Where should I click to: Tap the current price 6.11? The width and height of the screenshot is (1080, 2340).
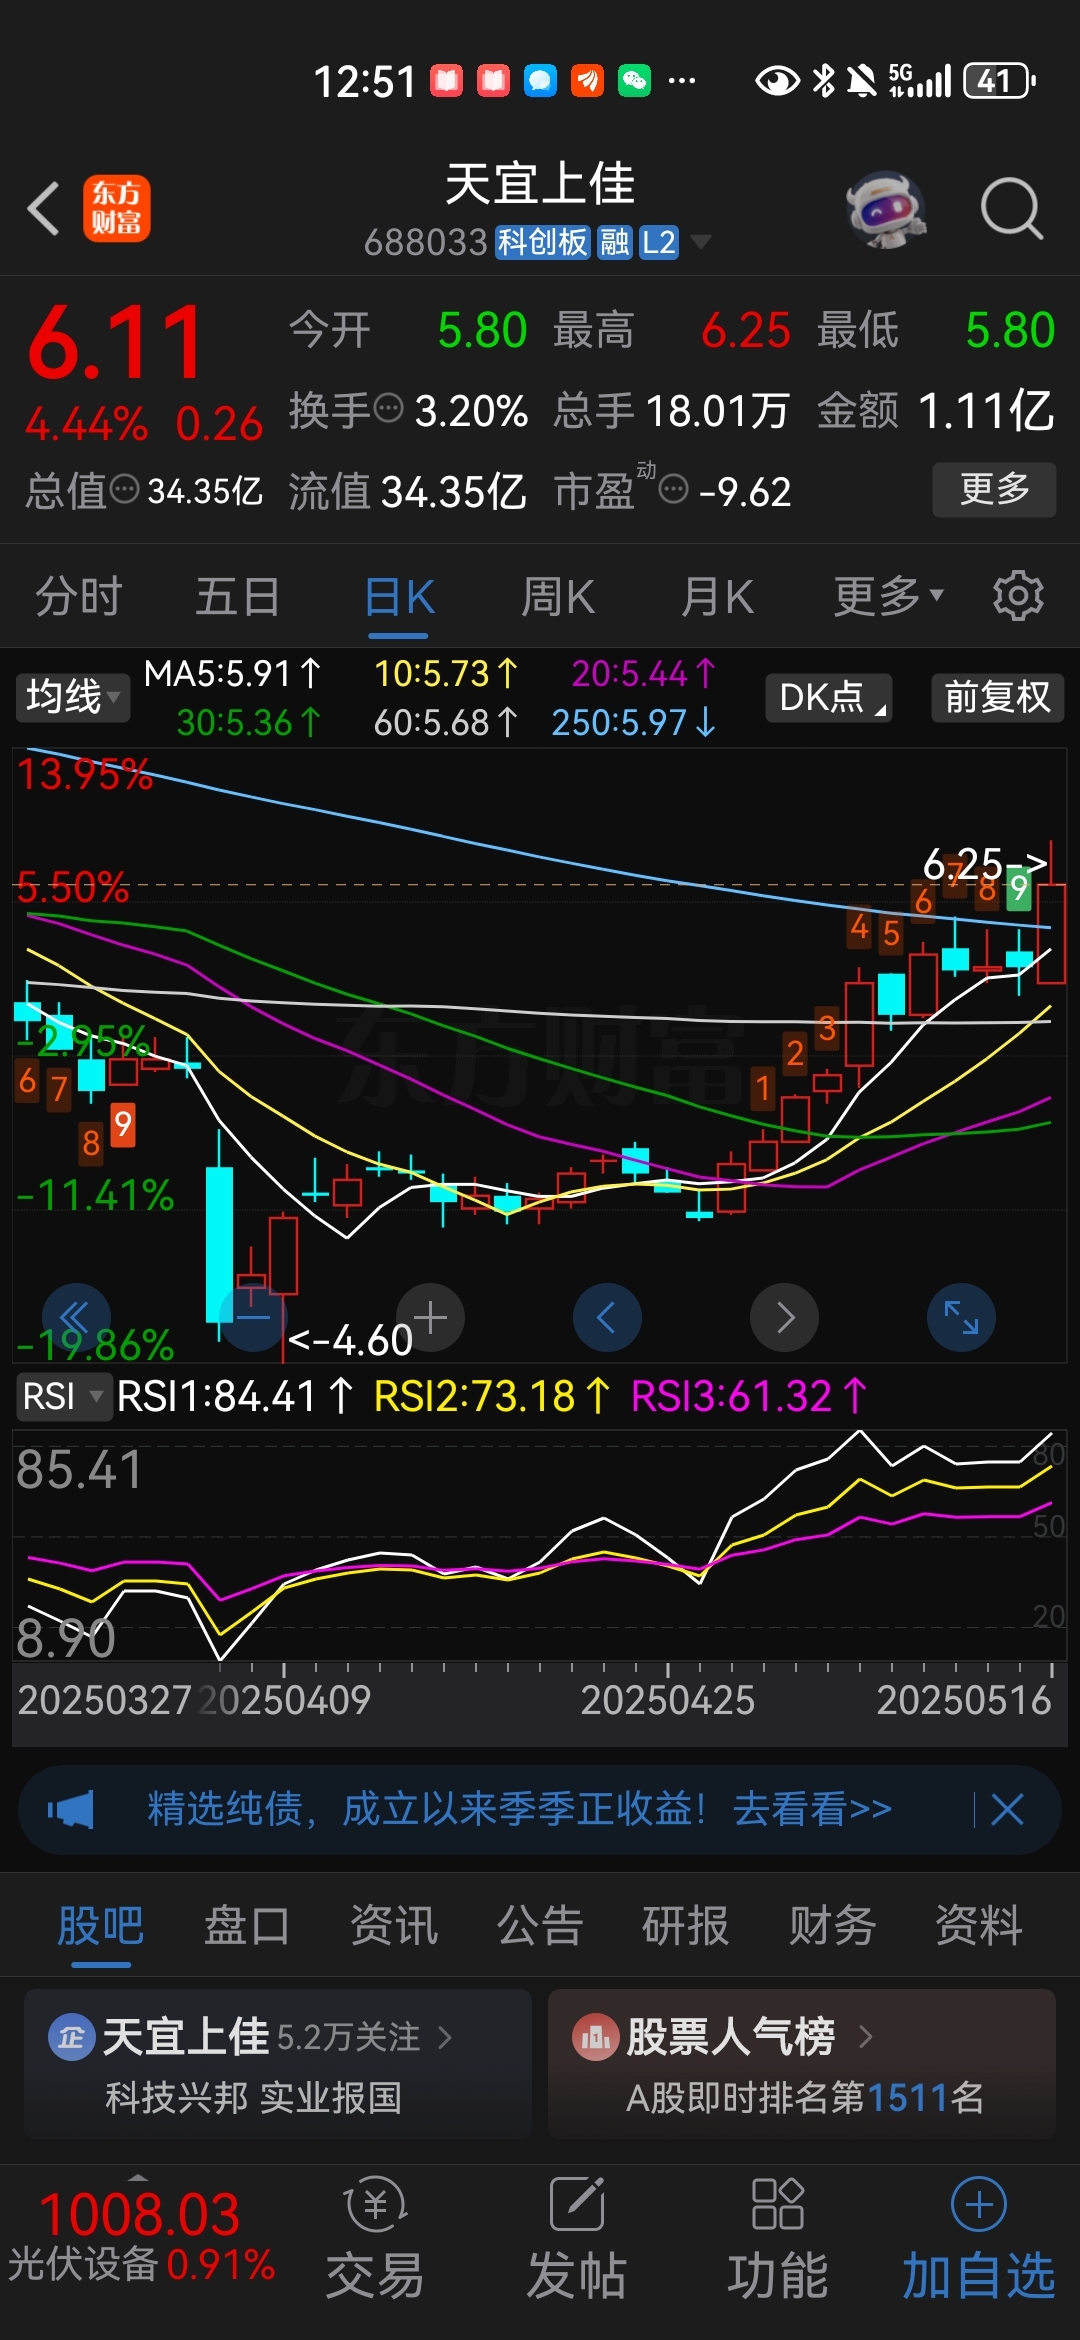tap(116, 344)
